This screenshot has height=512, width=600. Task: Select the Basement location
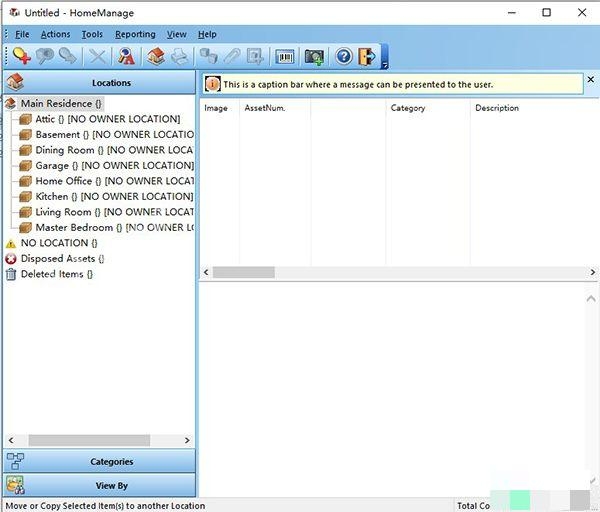tap(114, 135)
